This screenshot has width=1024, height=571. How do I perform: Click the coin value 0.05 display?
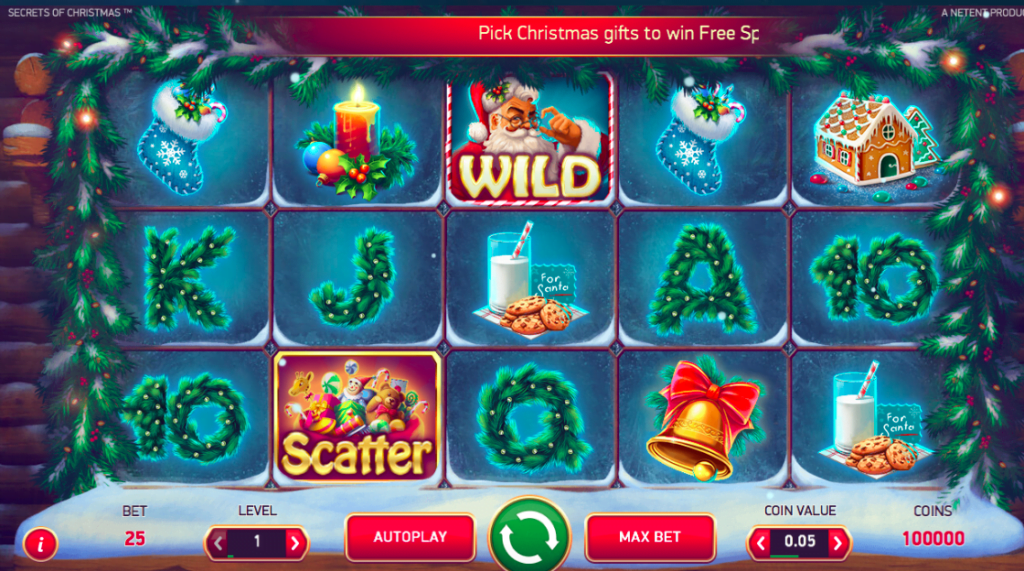(x=799, y=542)
